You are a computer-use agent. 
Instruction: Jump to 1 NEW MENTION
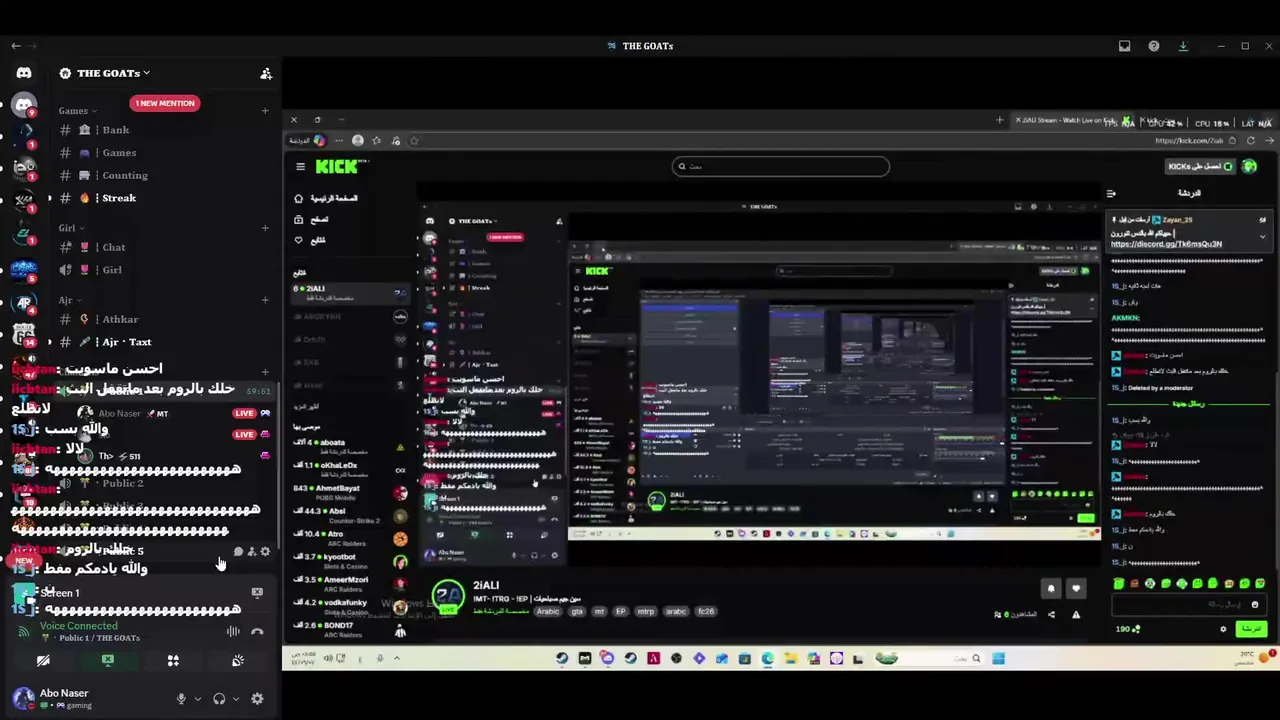(165, 103)
